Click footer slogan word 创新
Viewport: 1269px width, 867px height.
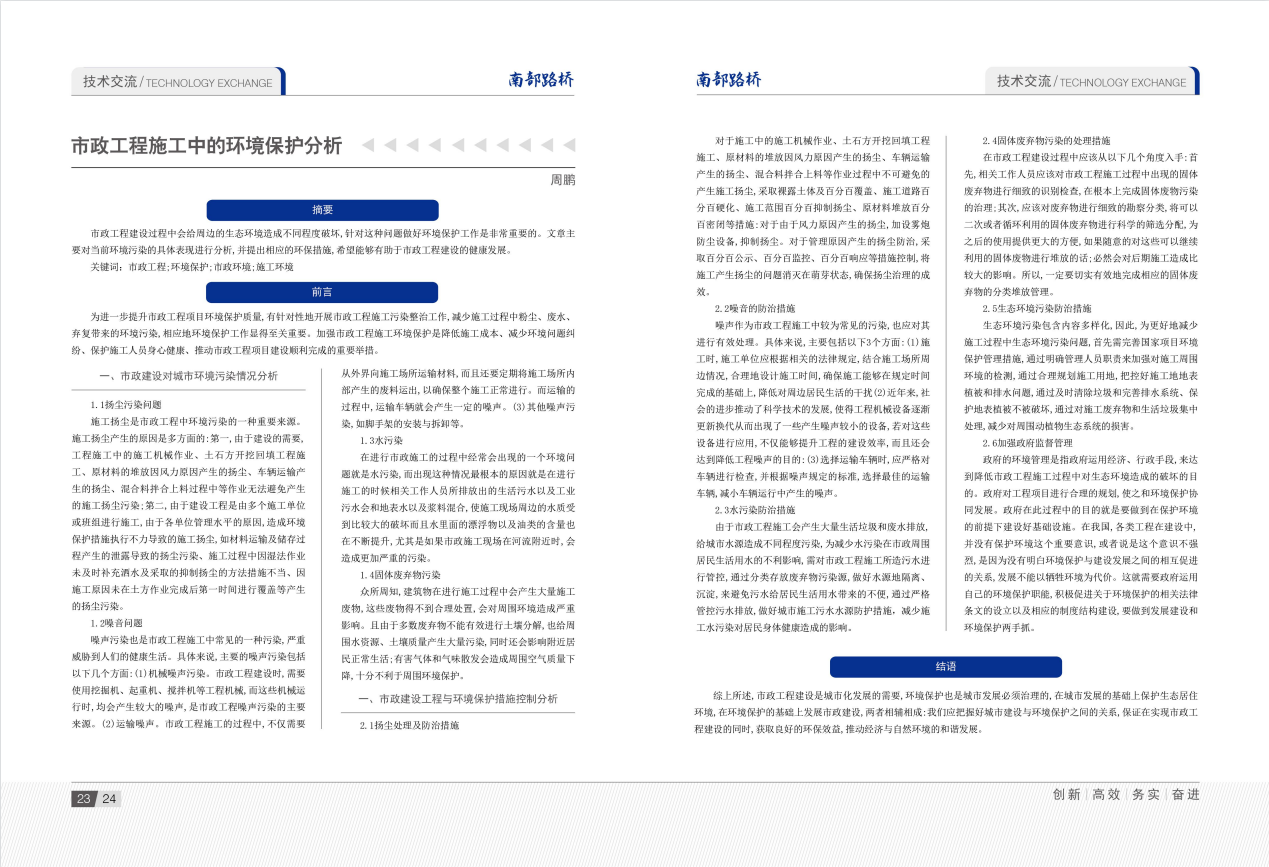1067,795
